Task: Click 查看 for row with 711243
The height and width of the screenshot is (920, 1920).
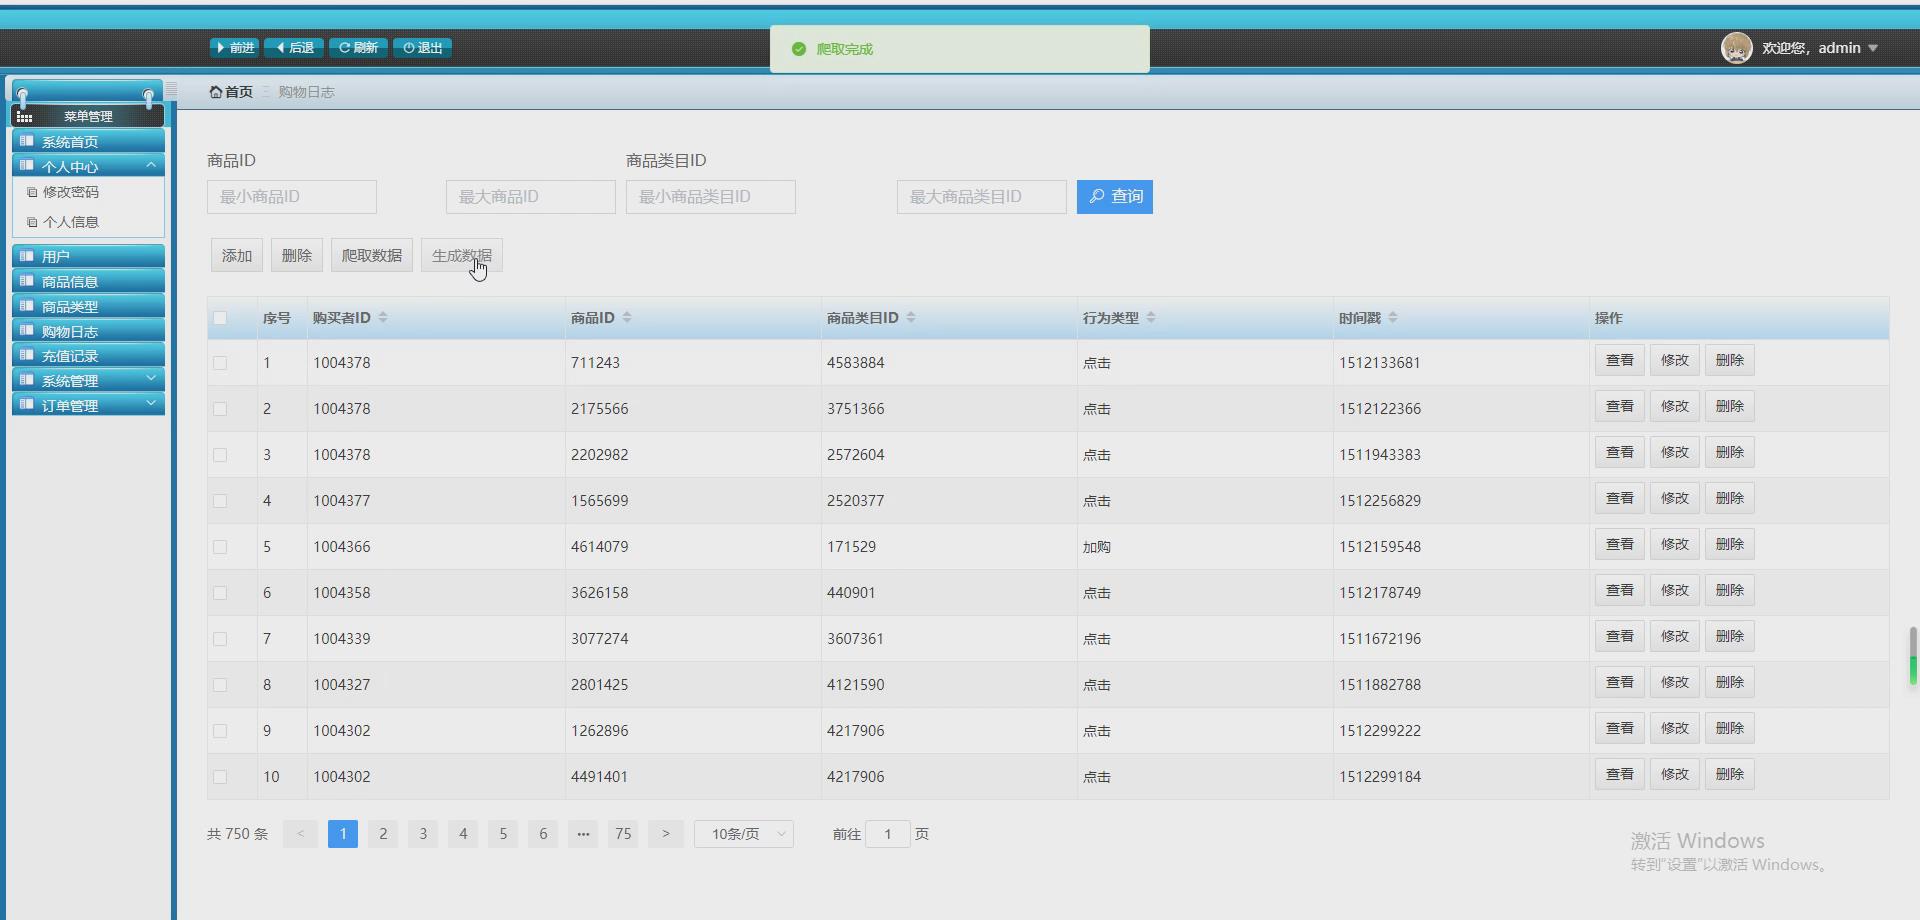Action: pyautogui.click(x=1620, y=360)
